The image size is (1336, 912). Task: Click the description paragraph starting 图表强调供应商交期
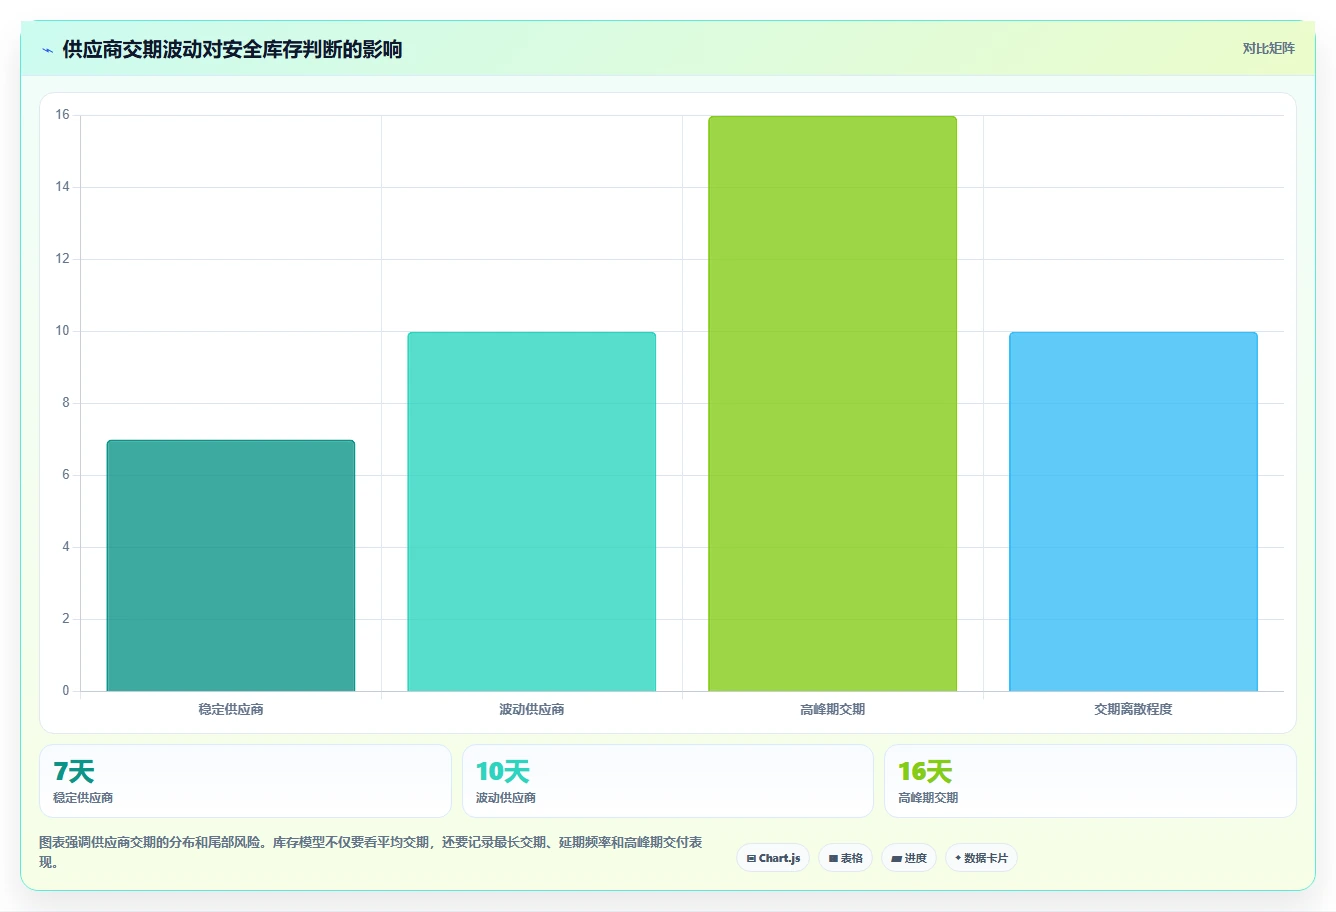[371, 852]
